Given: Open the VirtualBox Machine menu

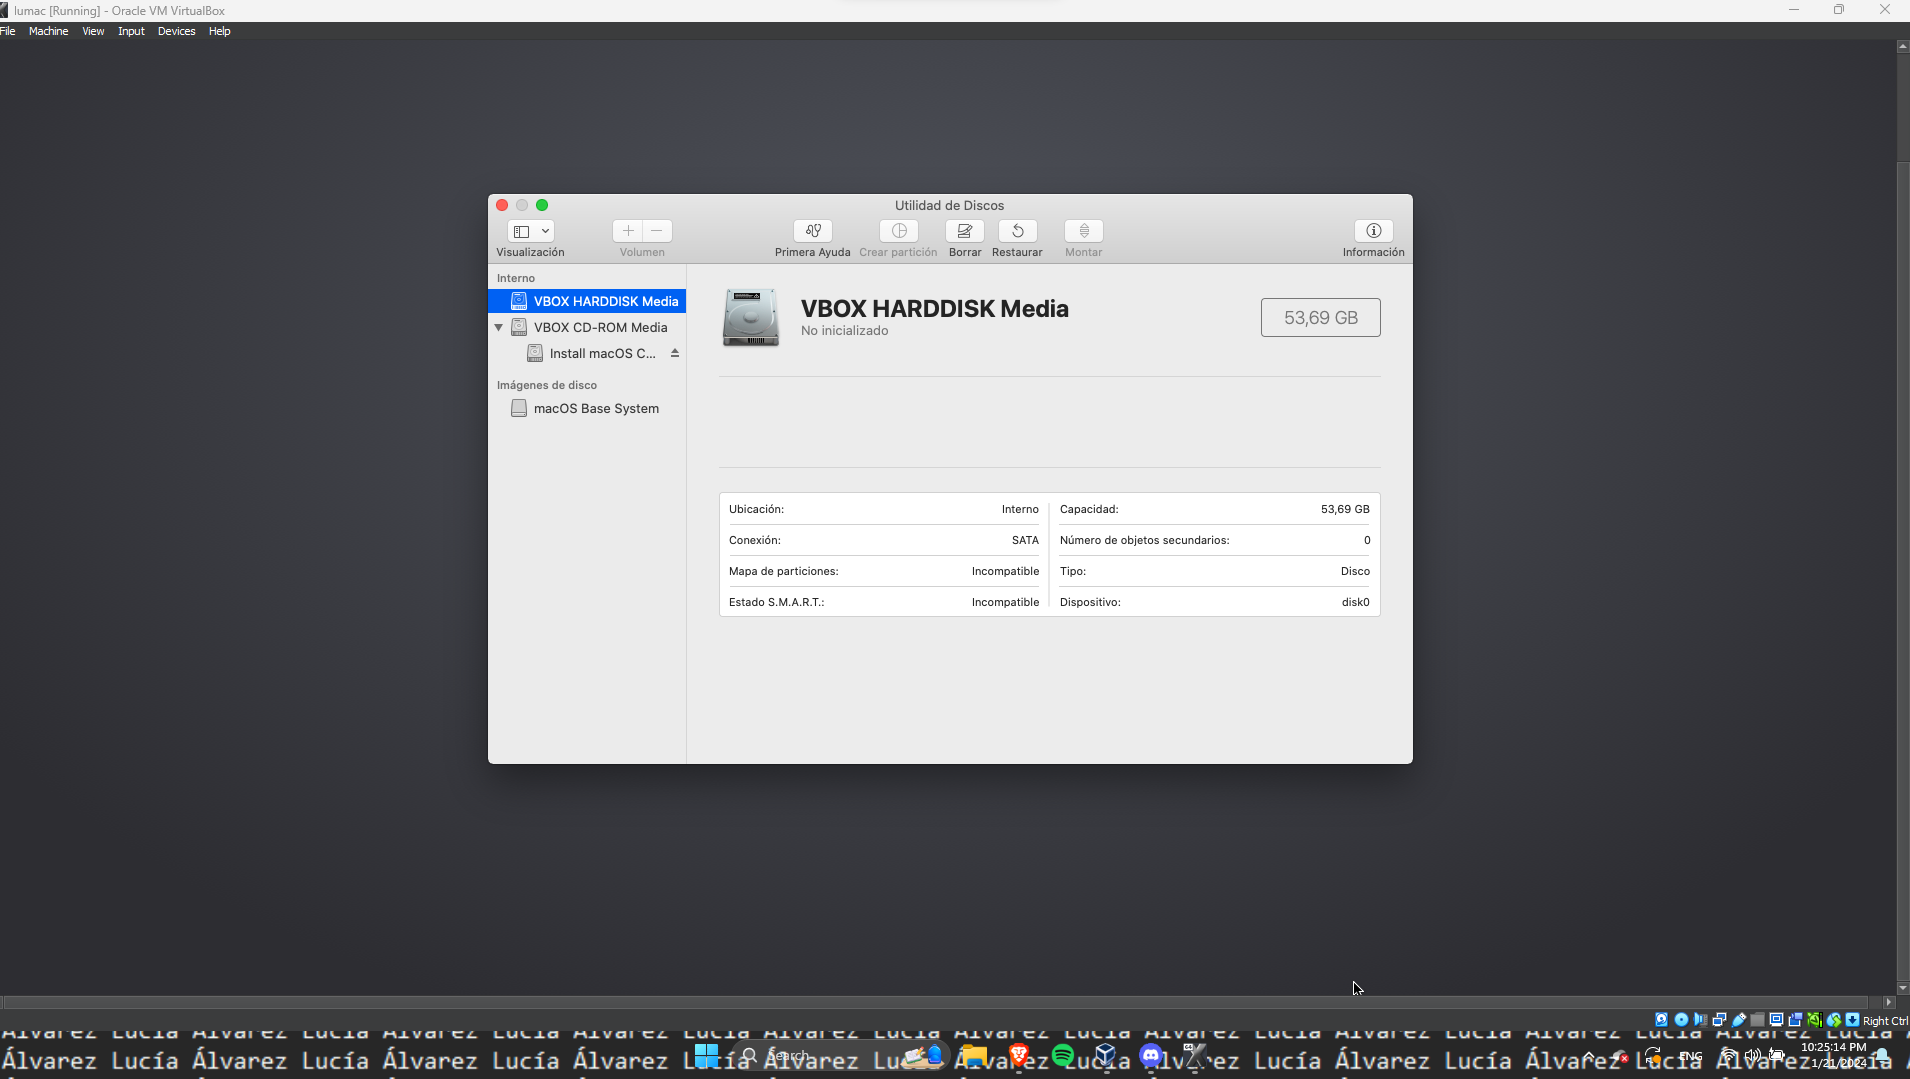Looking at the screenshot, I should (48, 31).
